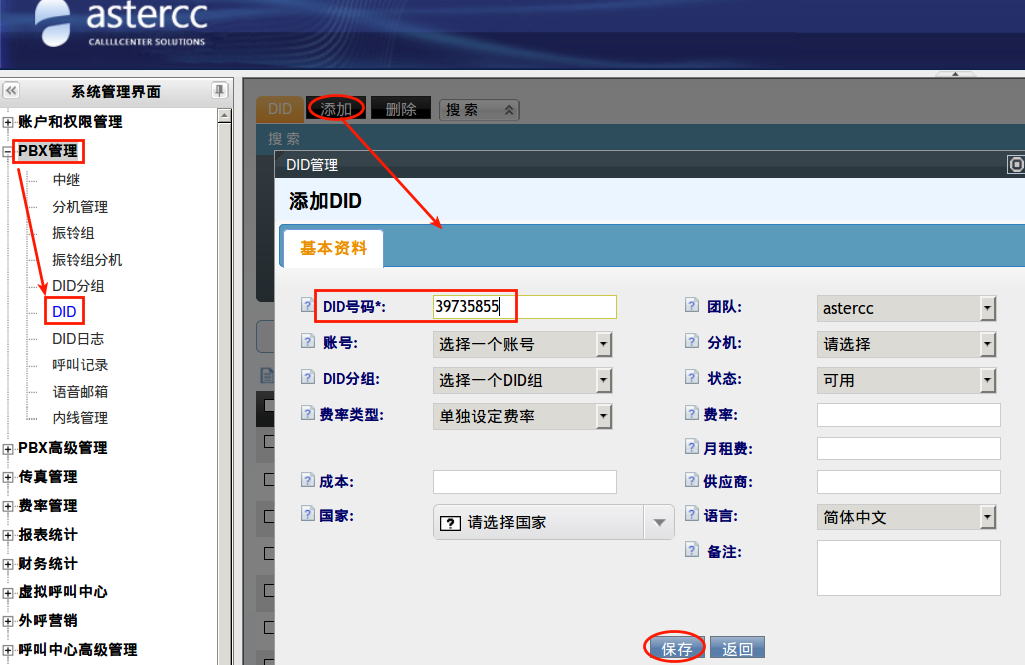1025x665 pixels.
Task: Open the 状态 status dropdown
Action: click(906, 380)
